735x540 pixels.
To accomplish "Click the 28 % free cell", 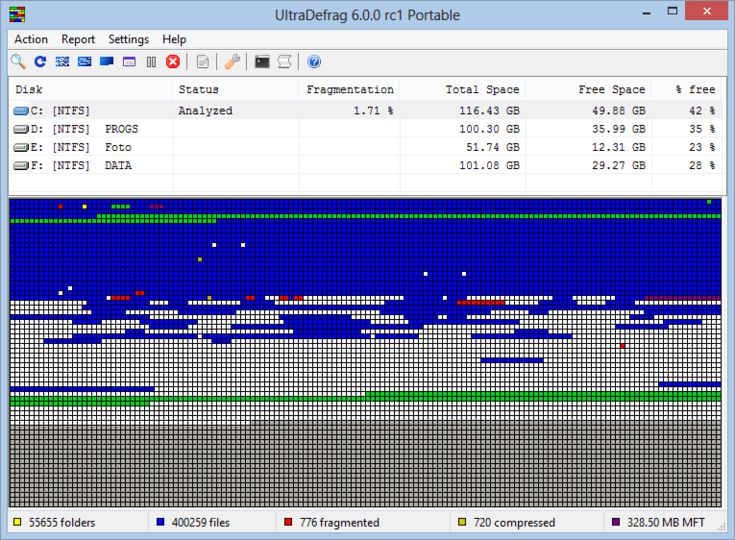I will [x=702, y=165].
